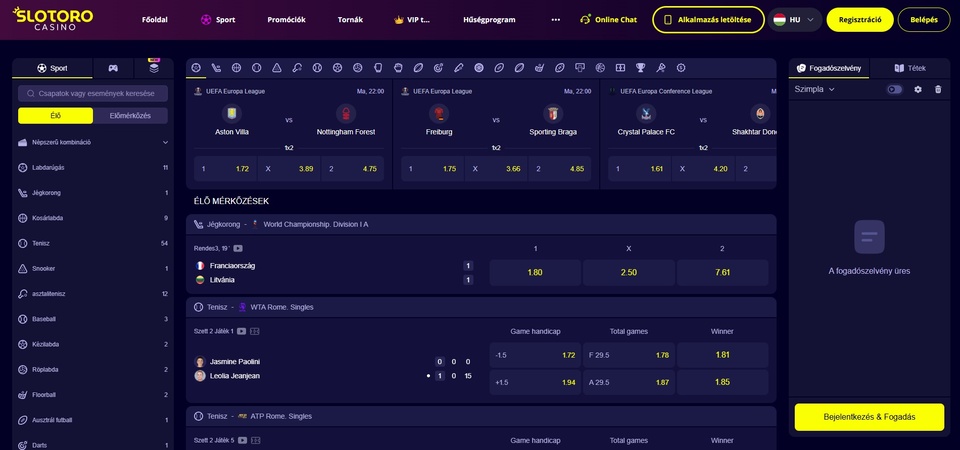The image size is (960, 450).
Task: Open Ausztrál futball in sidebar list
Action: tap(93, 420)
